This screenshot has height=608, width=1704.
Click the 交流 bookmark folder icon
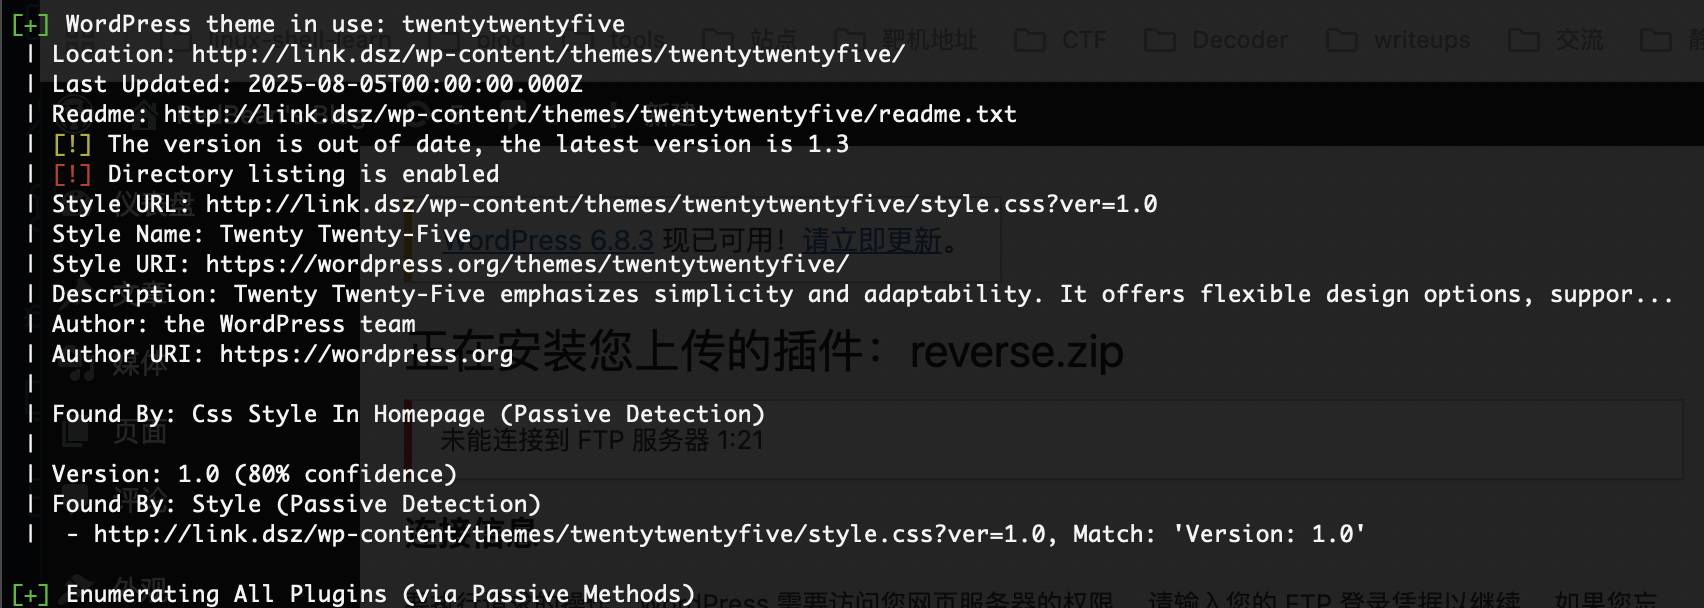1523,40
